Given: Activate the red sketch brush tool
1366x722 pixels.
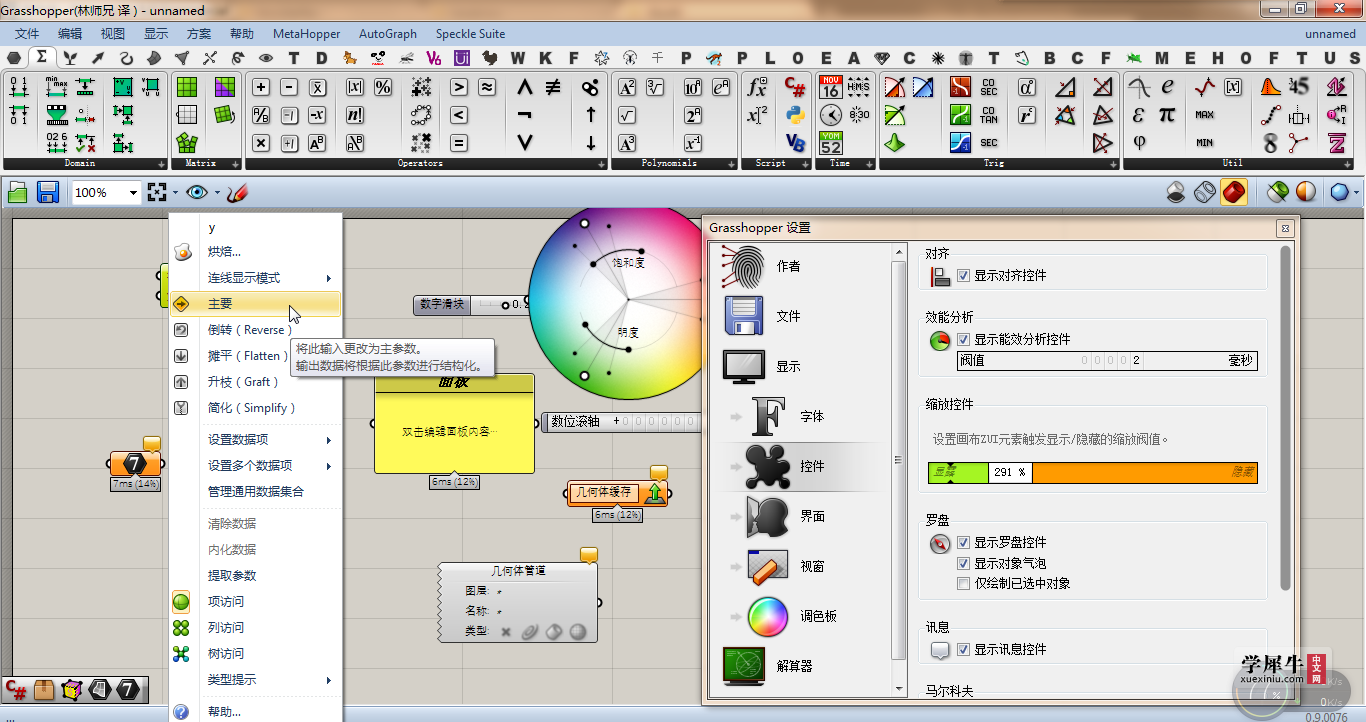Looking at the screenshot, I should tap(237, 192).
